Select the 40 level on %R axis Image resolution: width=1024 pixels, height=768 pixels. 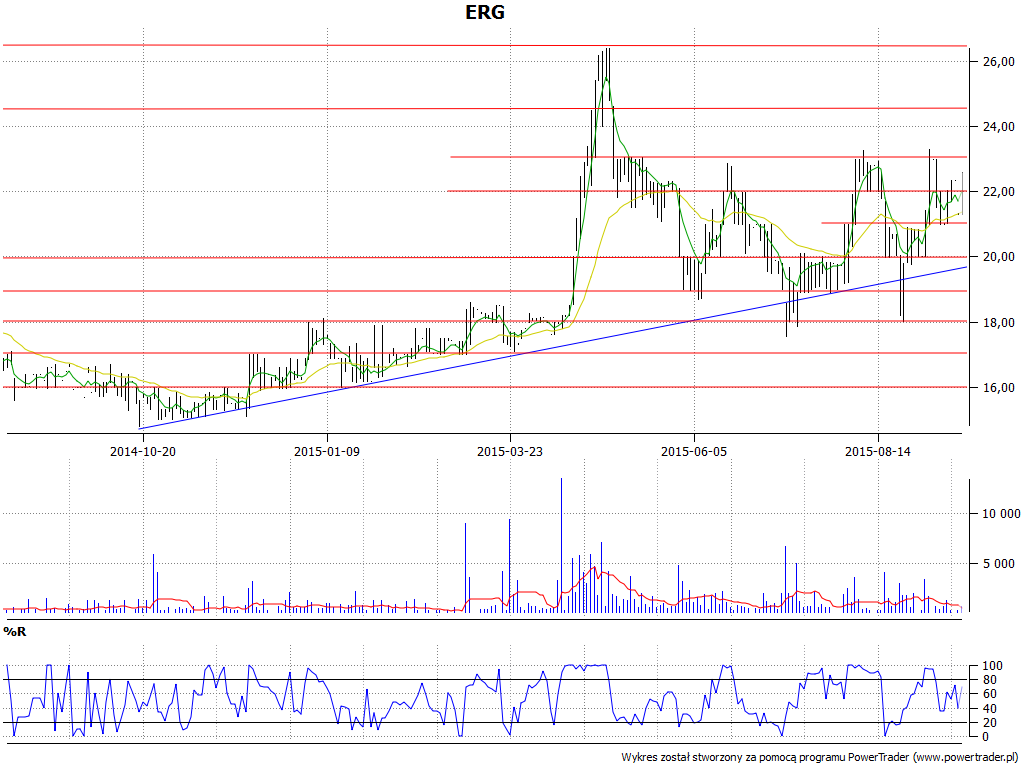point(989,709)
